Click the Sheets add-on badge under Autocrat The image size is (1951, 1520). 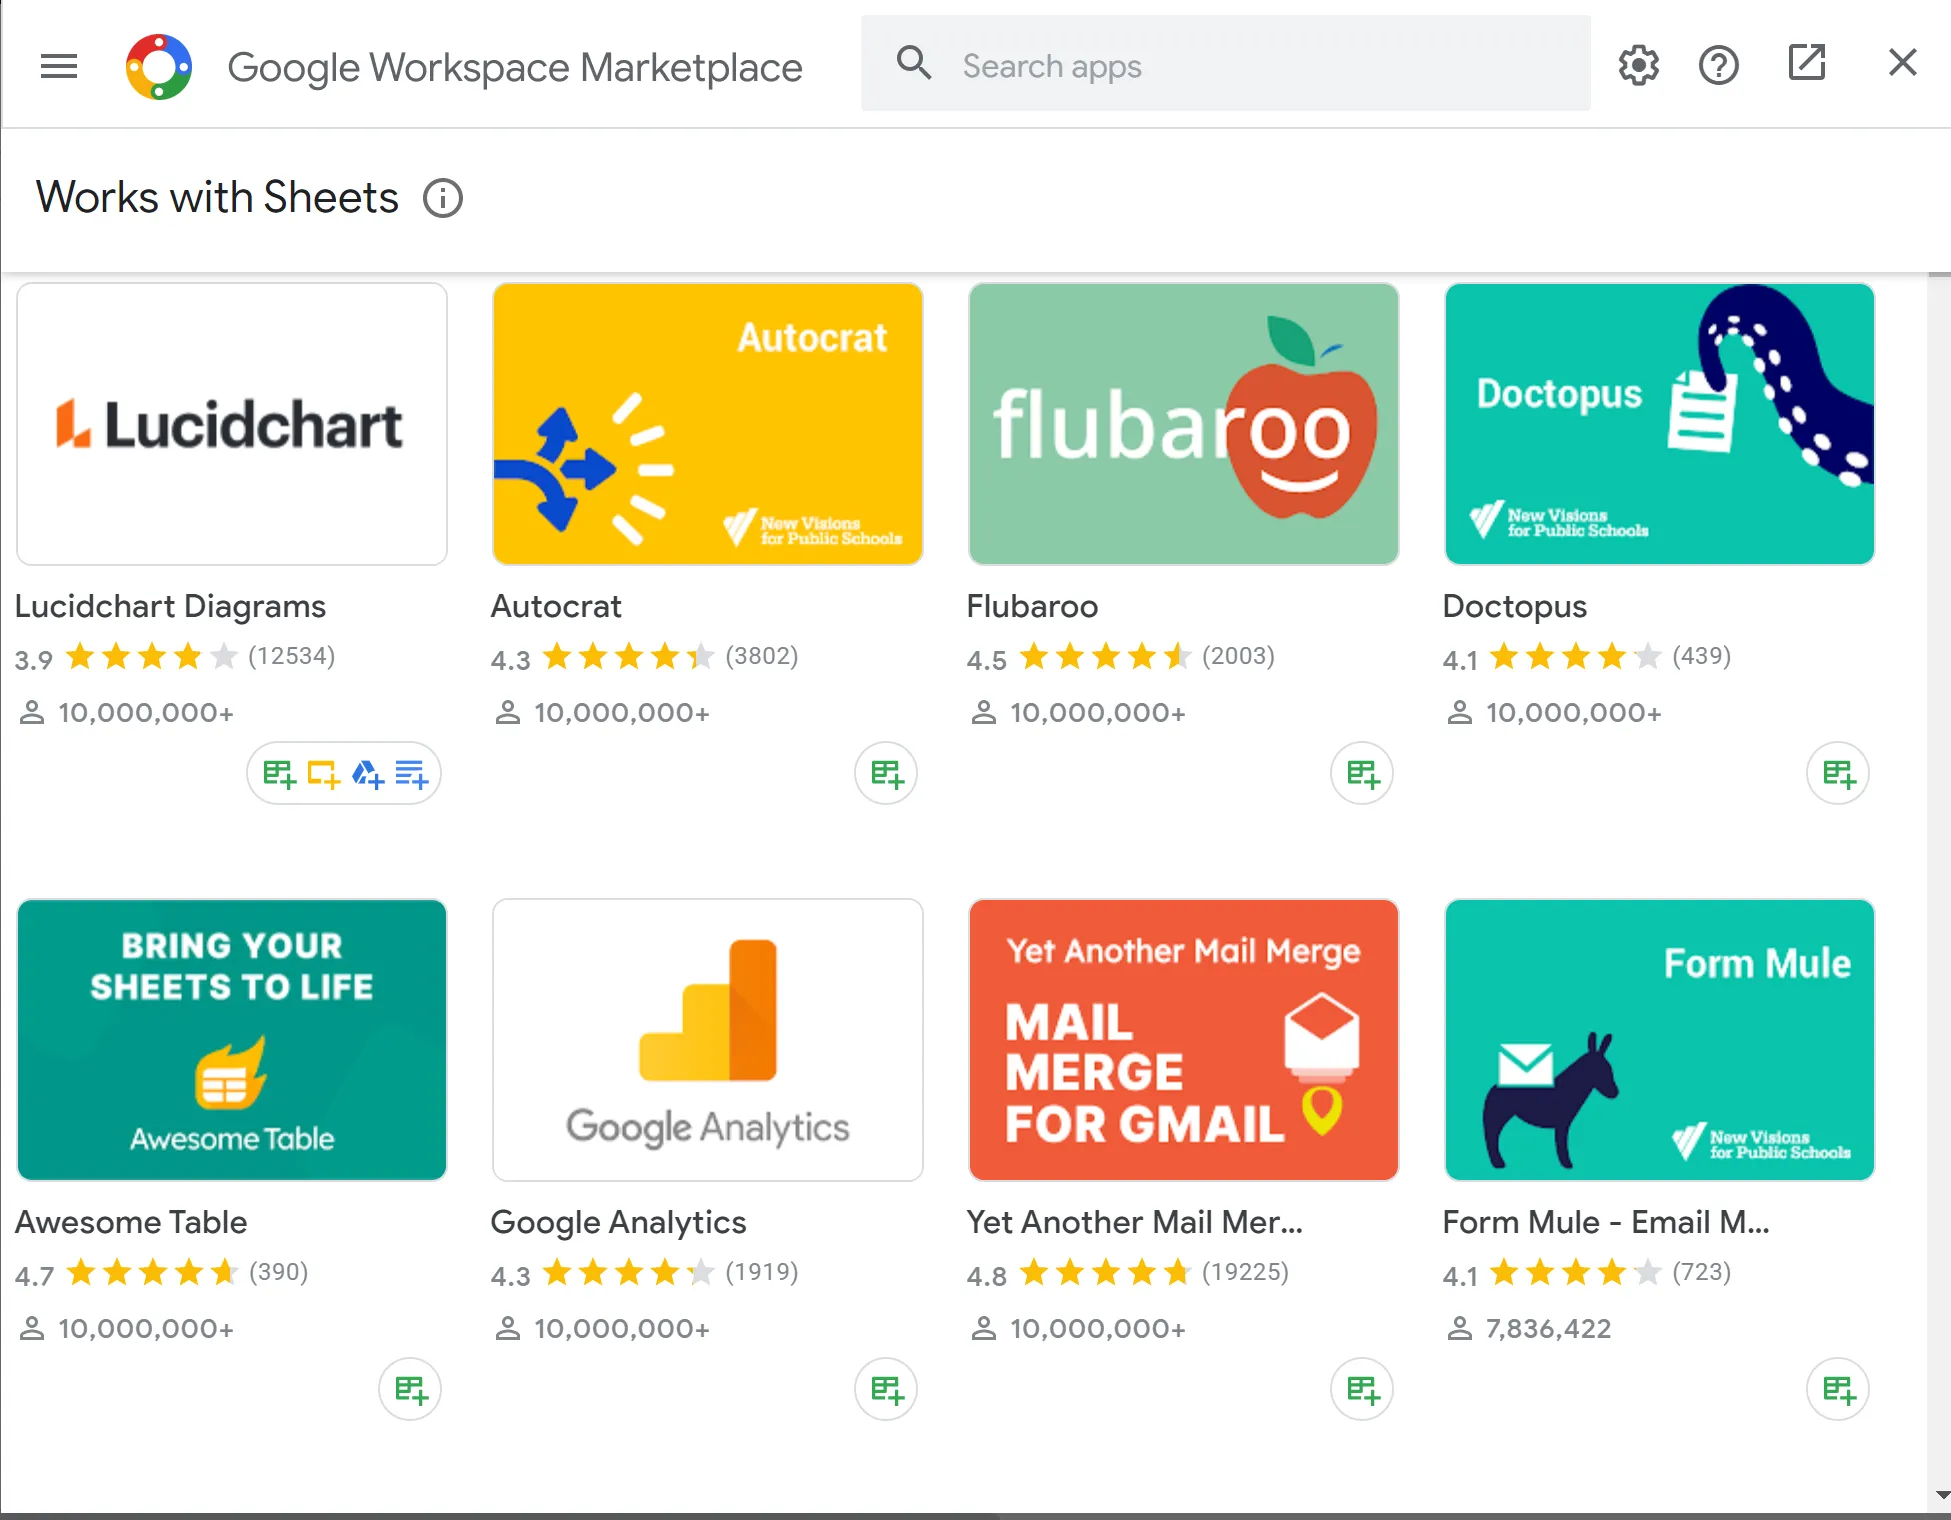tap(886, 773)
